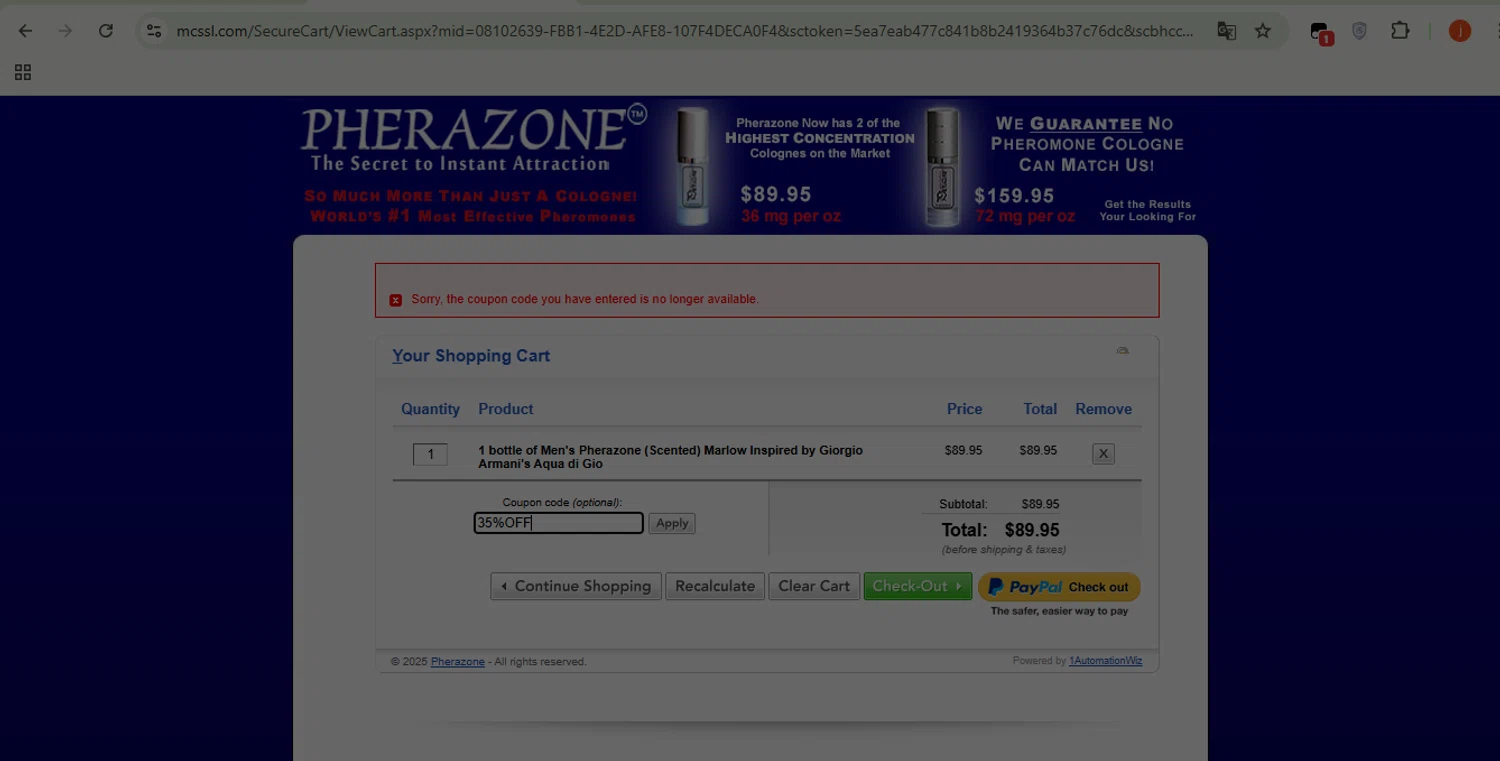1500x761 pixels.
Task: Click 'The safer, easier way to pay' text
Action: [x=1059, y=611]
